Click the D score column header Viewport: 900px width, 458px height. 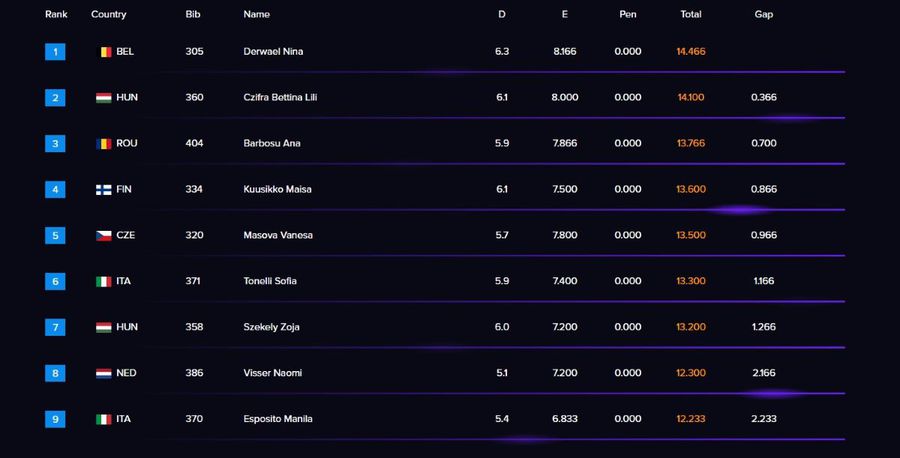click(x=502, y=15)
